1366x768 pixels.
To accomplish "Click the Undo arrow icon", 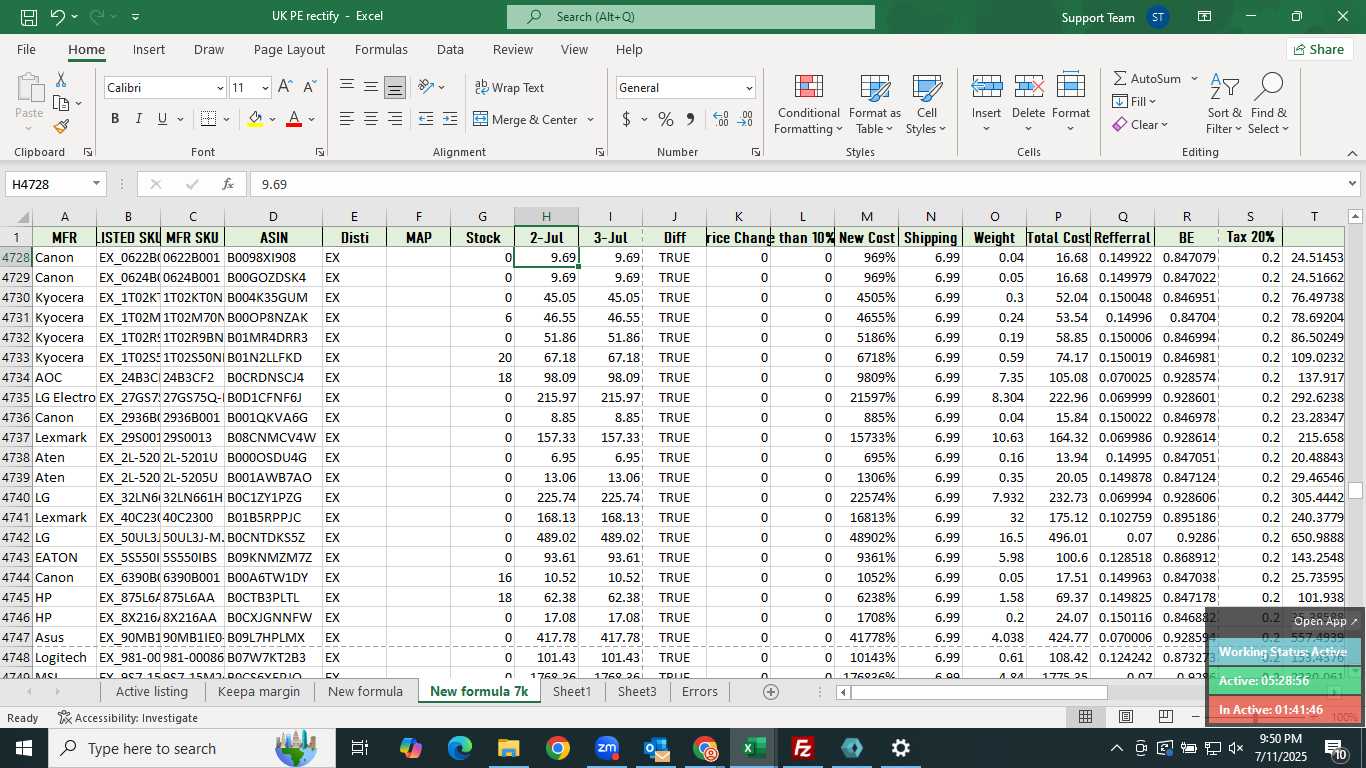I will 58,17.
